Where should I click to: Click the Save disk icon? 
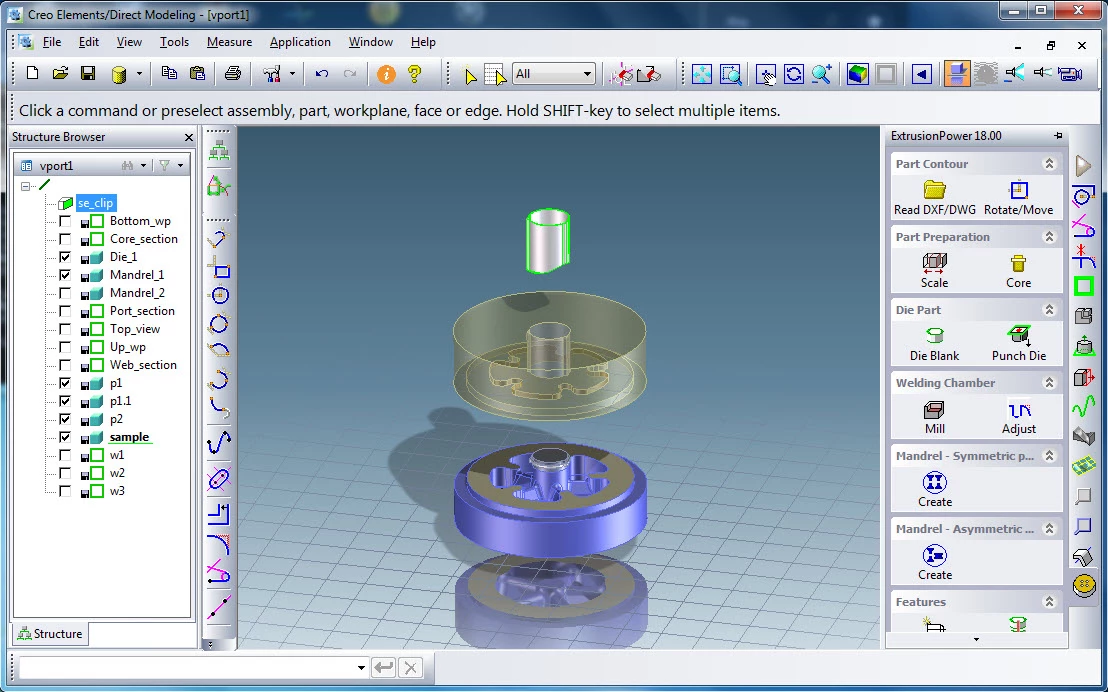pyautogui.click(x=88, y=74)
